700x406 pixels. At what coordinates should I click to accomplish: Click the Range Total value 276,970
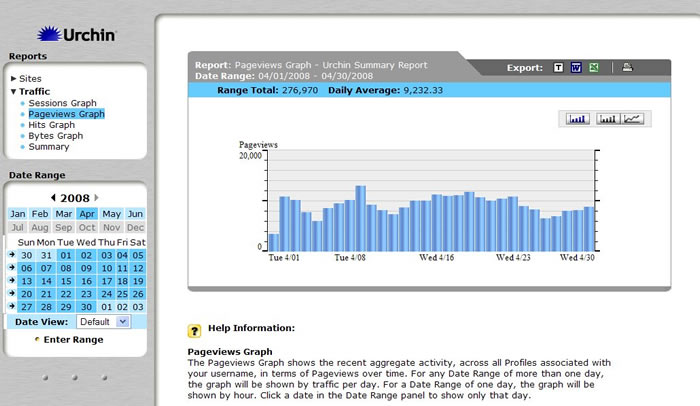(x=300, y=90)
